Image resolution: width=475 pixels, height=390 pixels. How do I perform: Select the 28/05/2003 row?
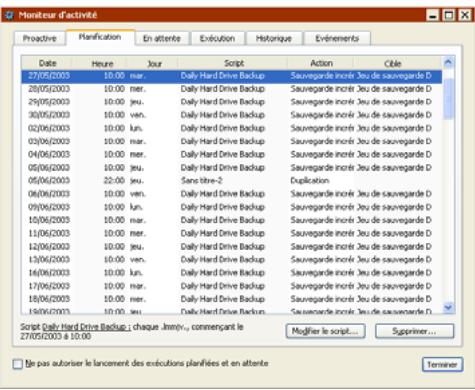tap(232, 89)
